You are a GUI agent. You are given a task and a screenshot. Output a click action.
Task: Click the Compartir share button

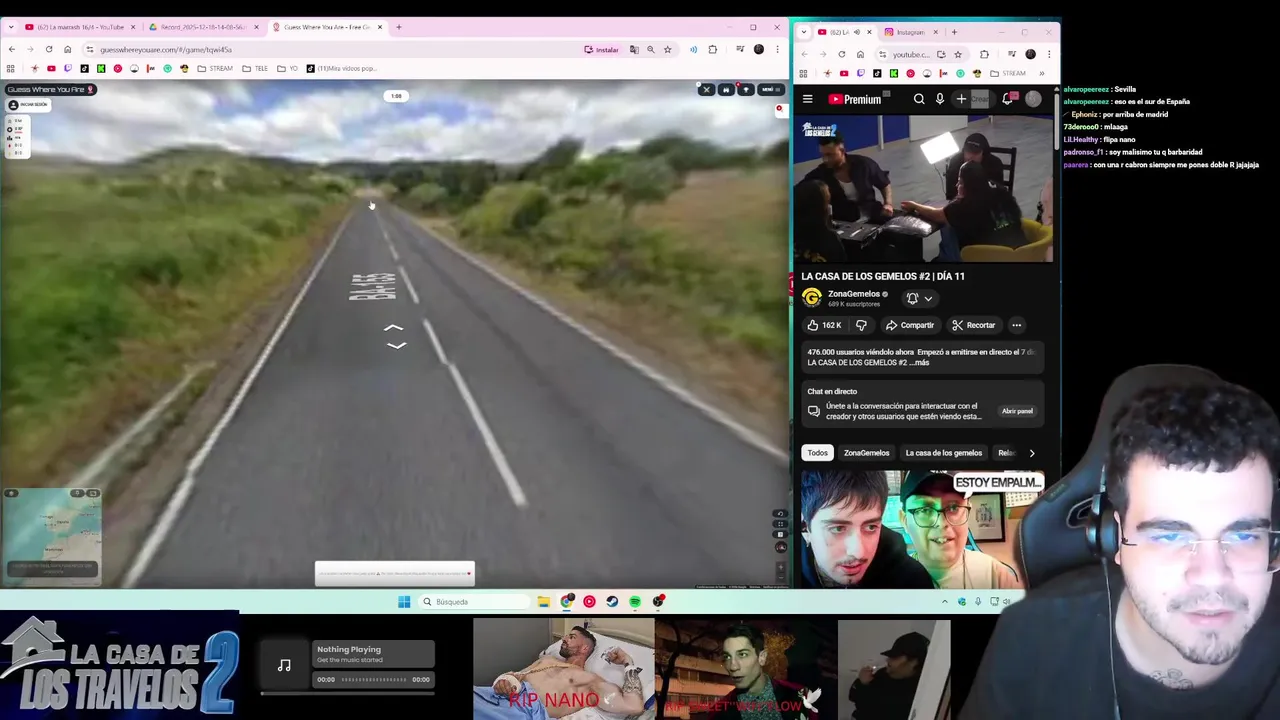pos(909,325)
